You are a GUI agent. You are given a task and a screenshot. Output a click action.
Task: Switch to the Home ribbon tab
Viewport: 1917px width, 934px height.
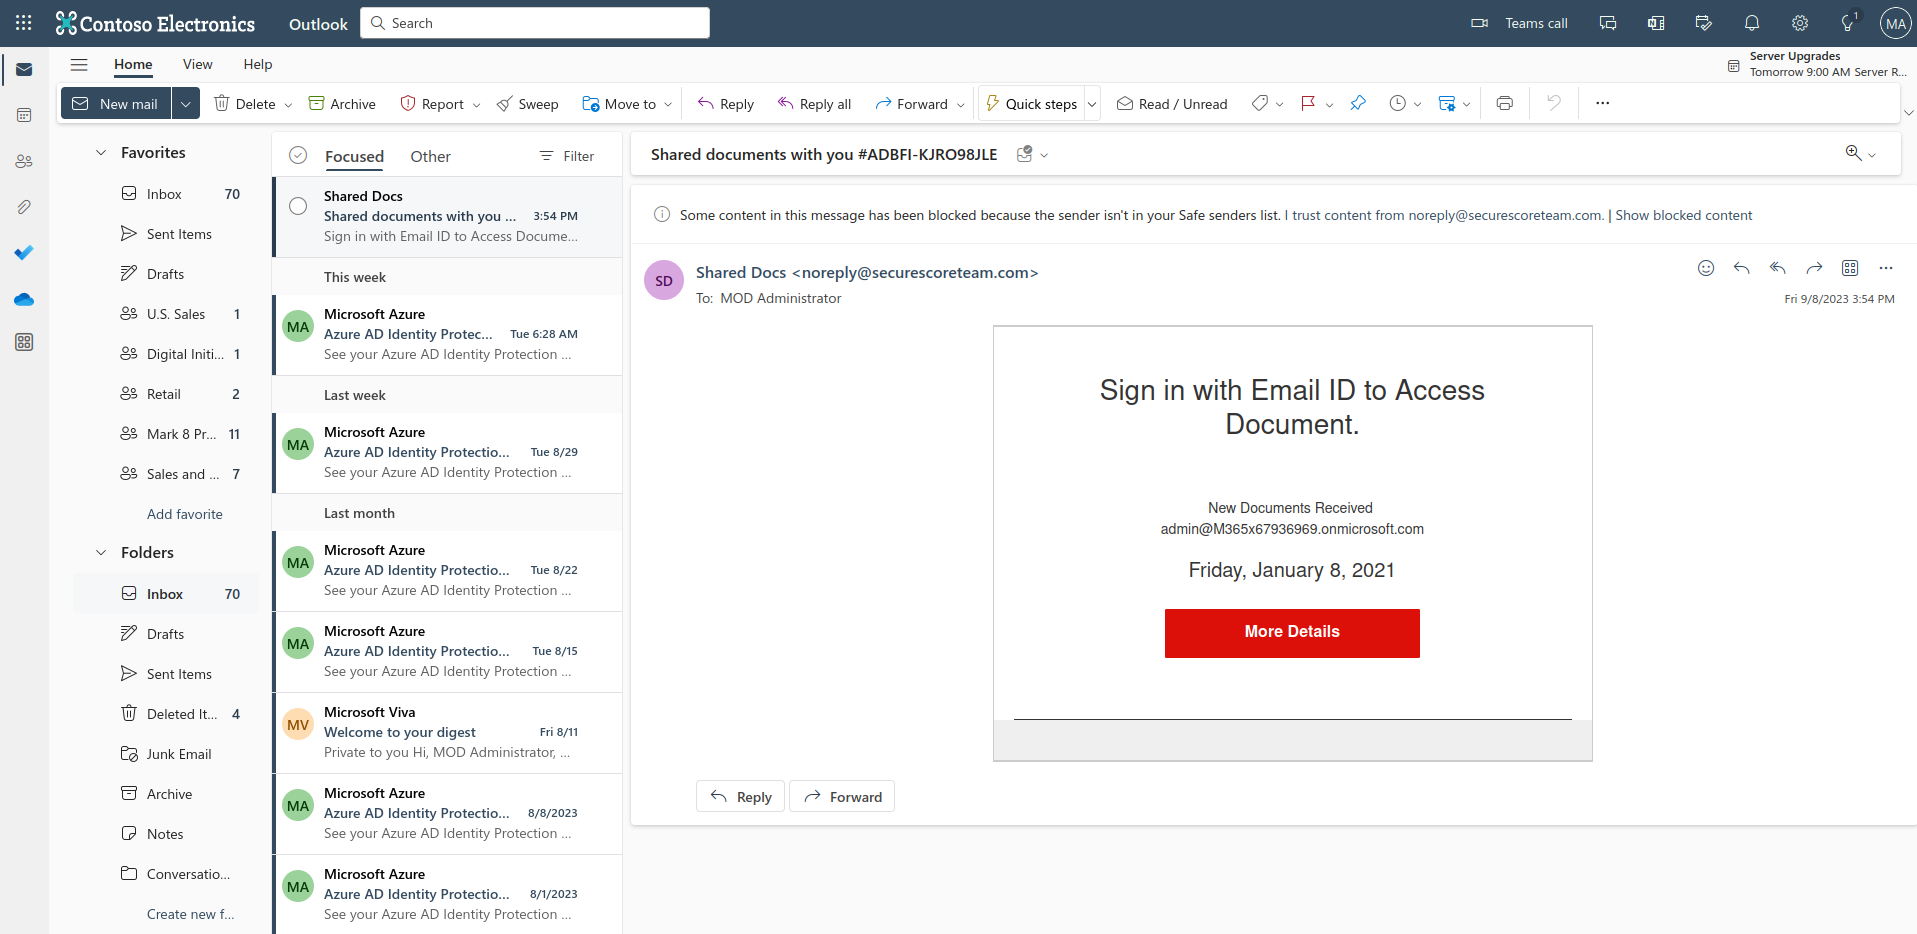pos(133,65)
